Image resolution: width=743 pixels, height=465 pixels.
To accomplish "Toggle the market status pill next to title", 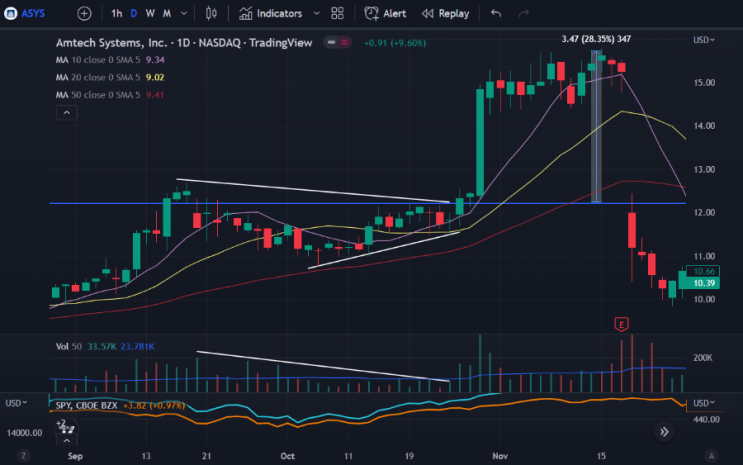I will [337, 43].
